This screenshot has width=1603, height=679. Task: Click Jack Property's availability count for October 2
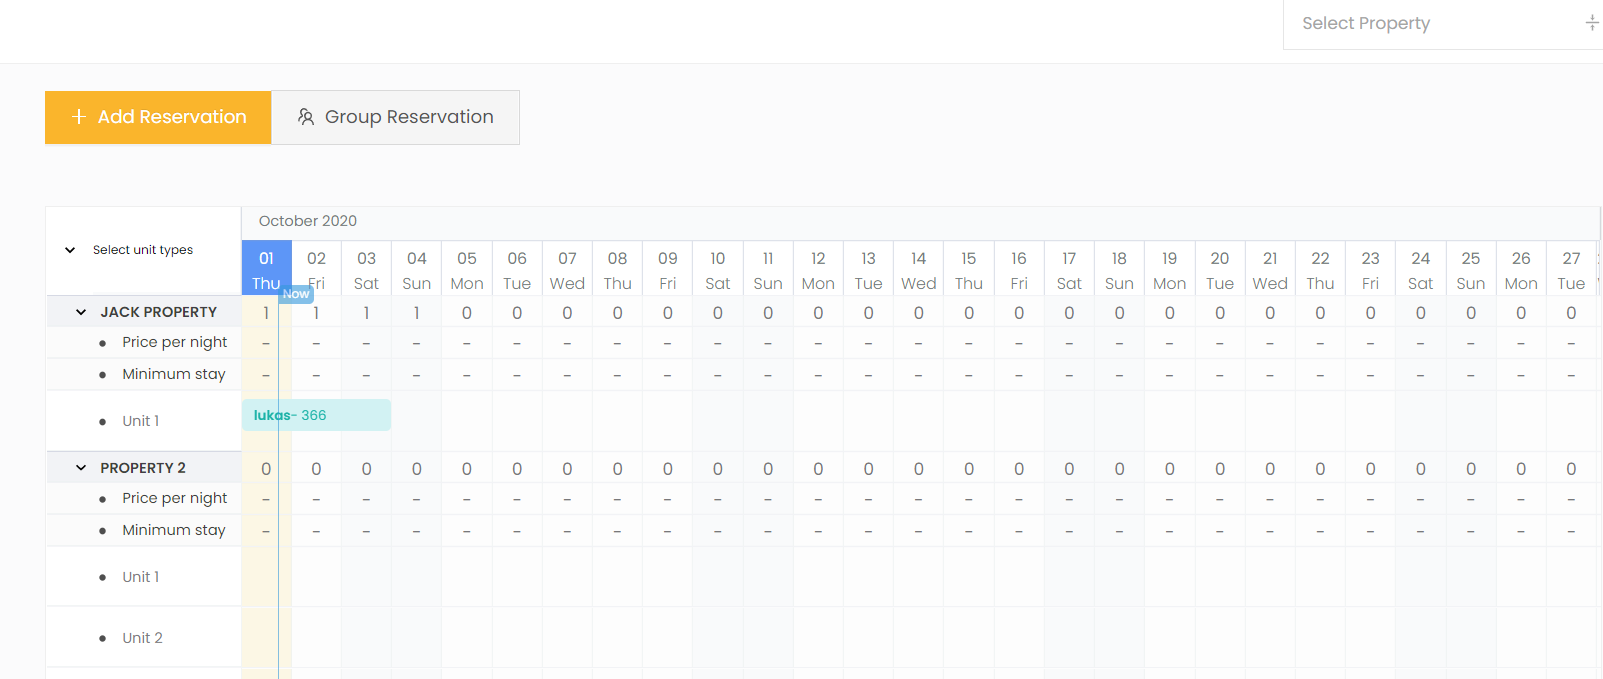316,312
